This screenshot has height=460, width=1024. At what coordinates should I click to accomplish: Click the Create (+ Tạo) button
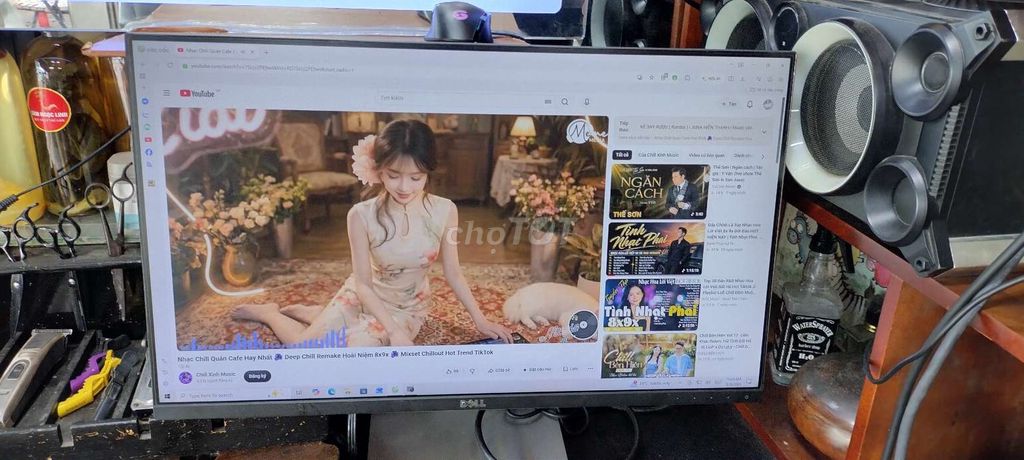point(729,104)
